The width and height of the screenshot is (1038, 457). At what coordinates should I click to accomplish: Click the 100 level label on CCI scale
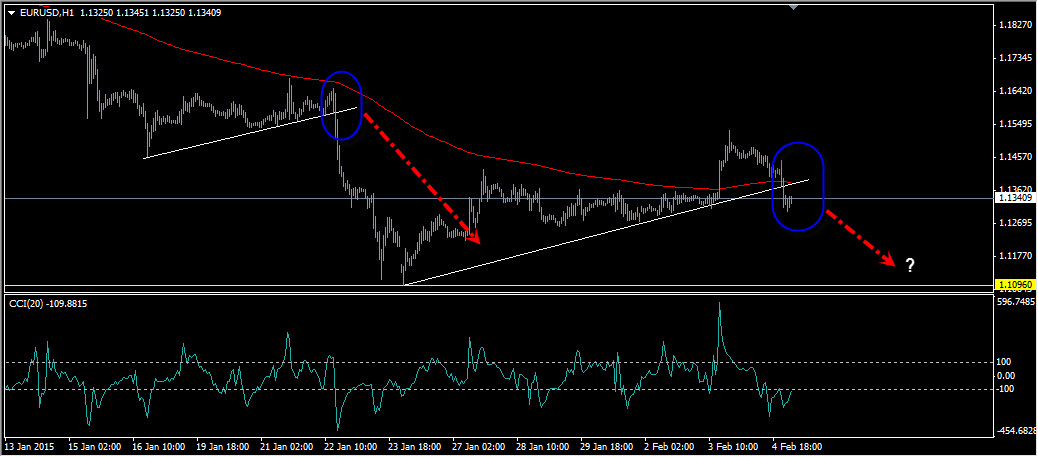coord(1005,362)
